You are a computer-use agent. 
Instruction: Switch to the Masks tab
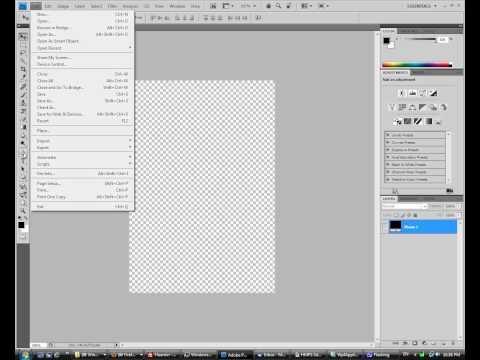pos(418,72)
